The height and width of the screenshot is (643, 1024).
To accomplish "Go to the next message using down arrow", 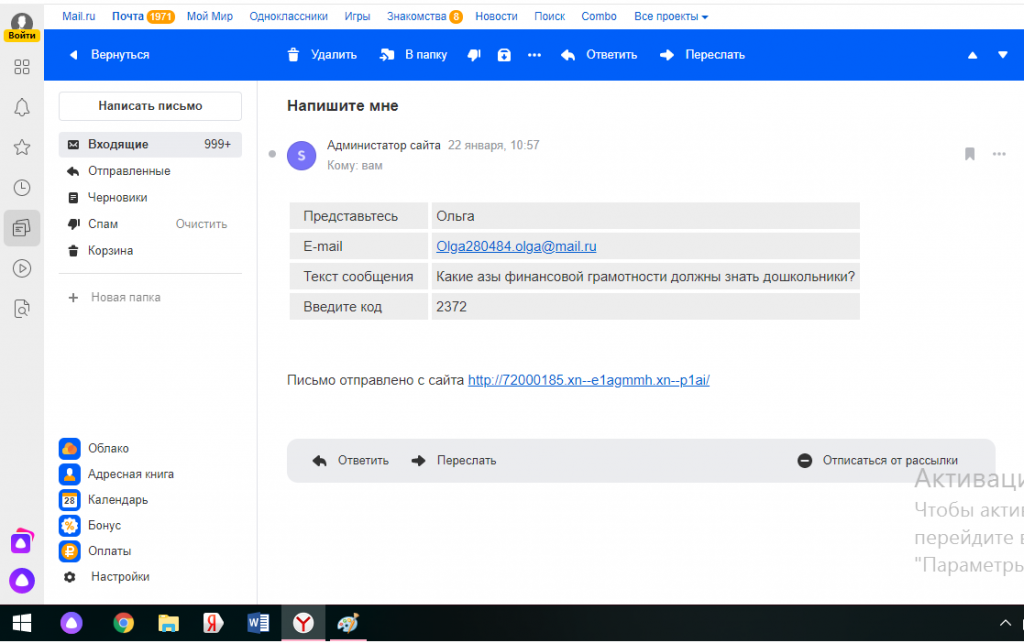I will pos(1003,55).
